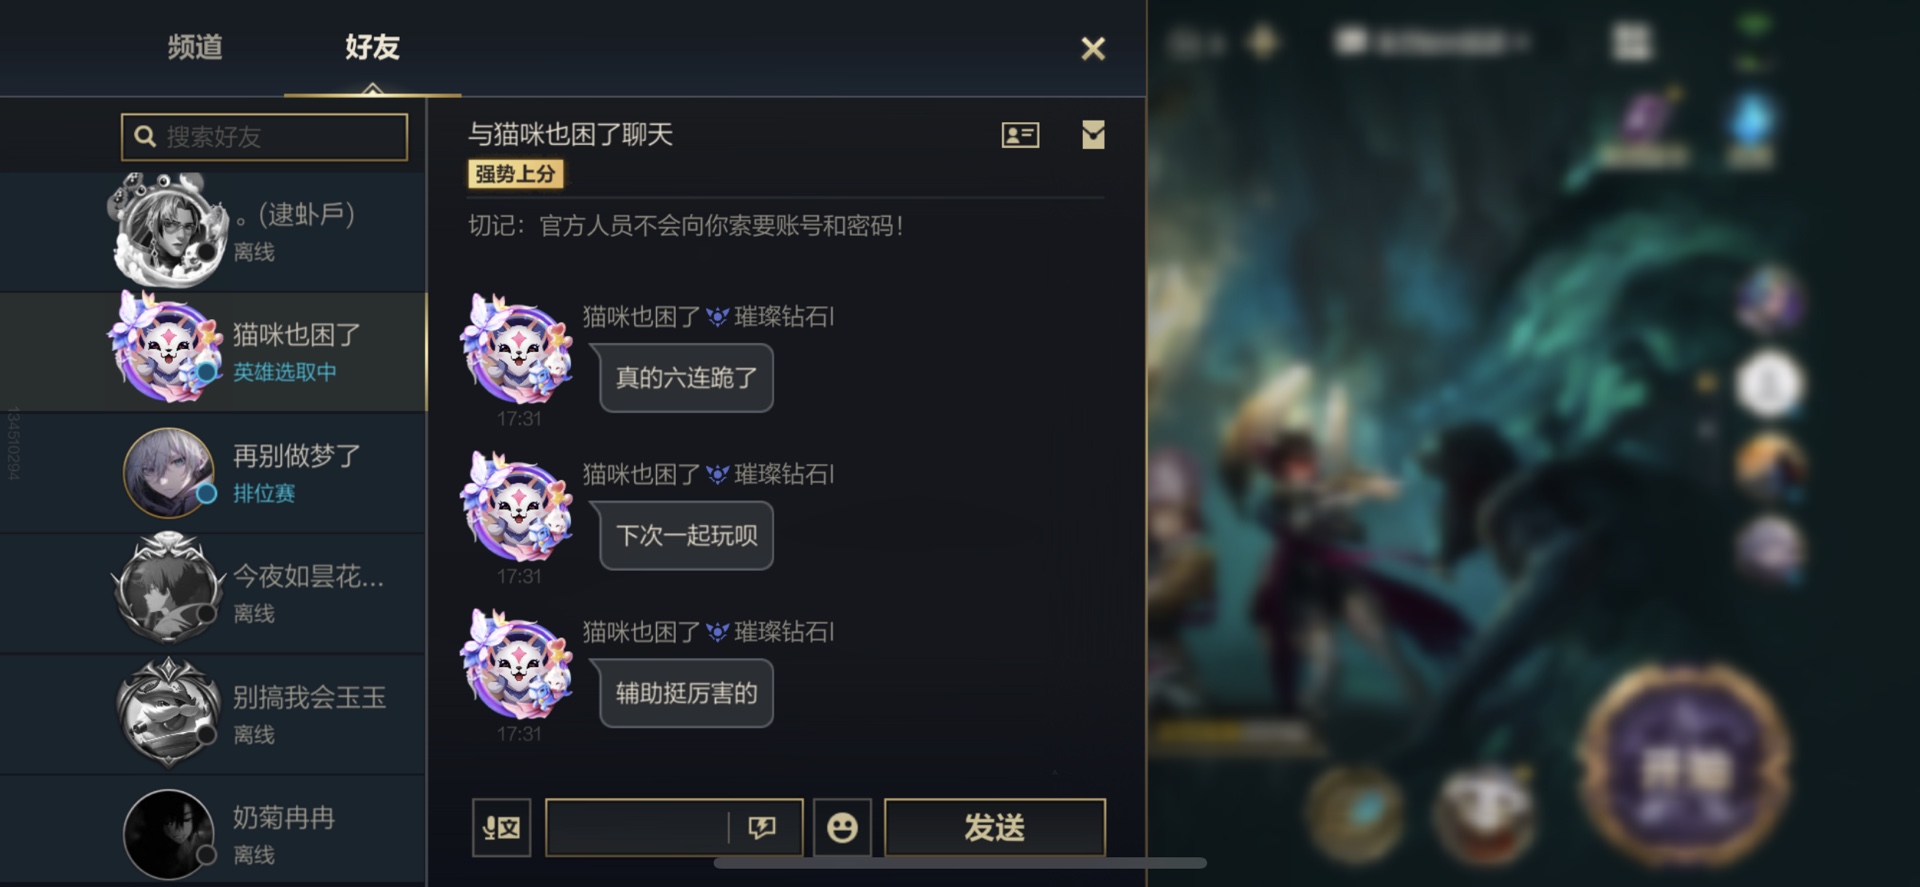The width and height of the screenshot is (1920, 887).
Task: Click 猫咪也困了 avatar beside 真的六连跪了 message
Action: (516, 350)
